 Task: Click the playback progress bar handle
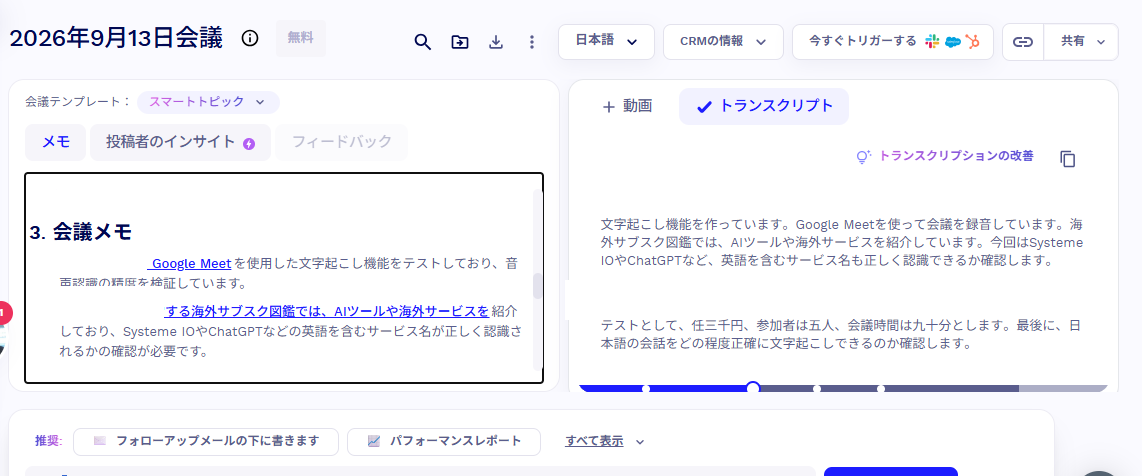tap(754, 388)
